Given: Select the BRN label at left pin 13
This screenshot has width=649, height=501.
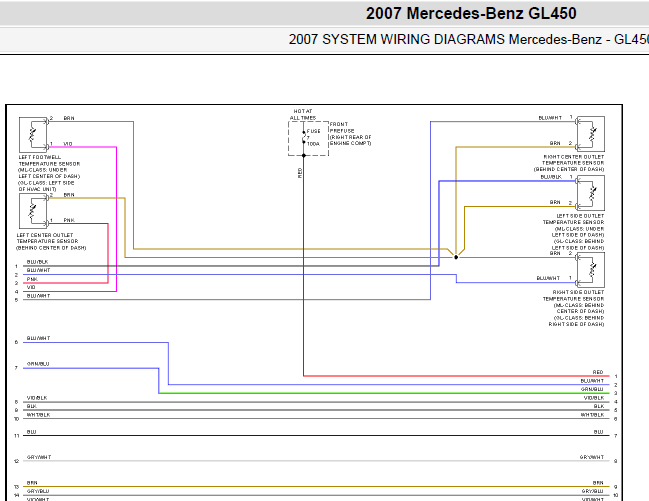Looking at the screenshot, I should pos(32,483).
